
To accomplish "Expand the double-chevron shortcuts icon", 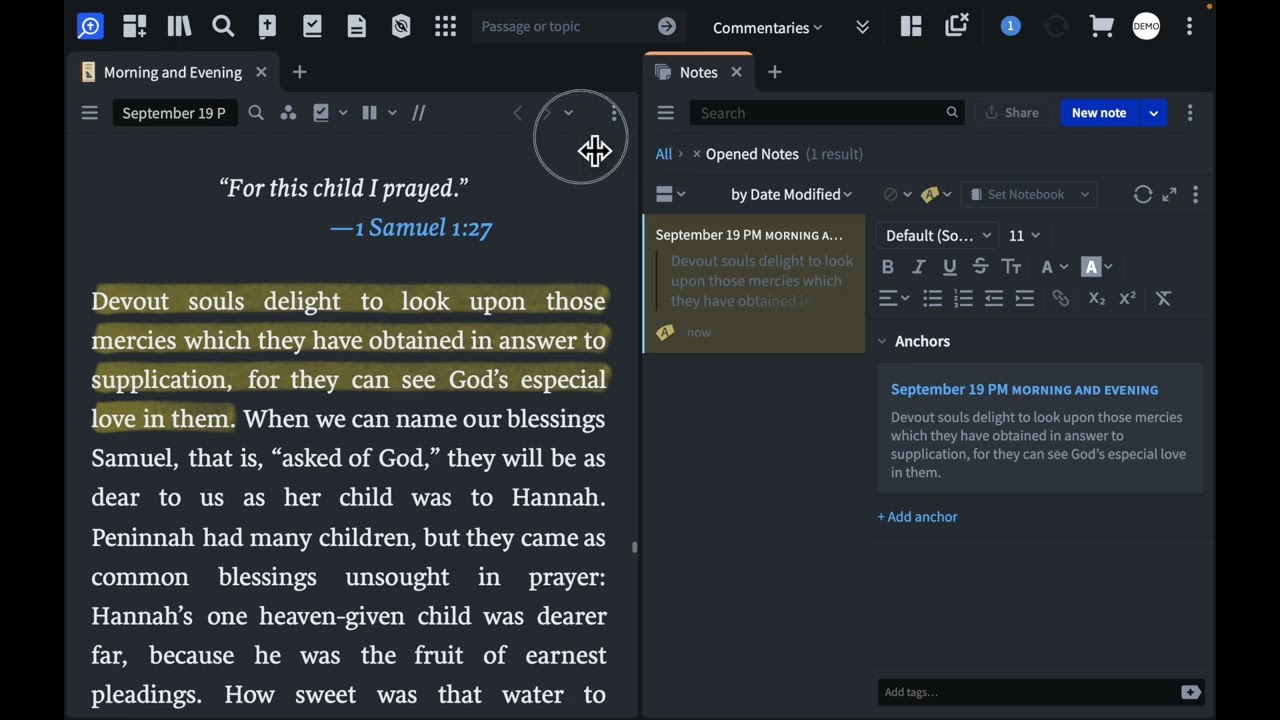I will click(862, 27).
